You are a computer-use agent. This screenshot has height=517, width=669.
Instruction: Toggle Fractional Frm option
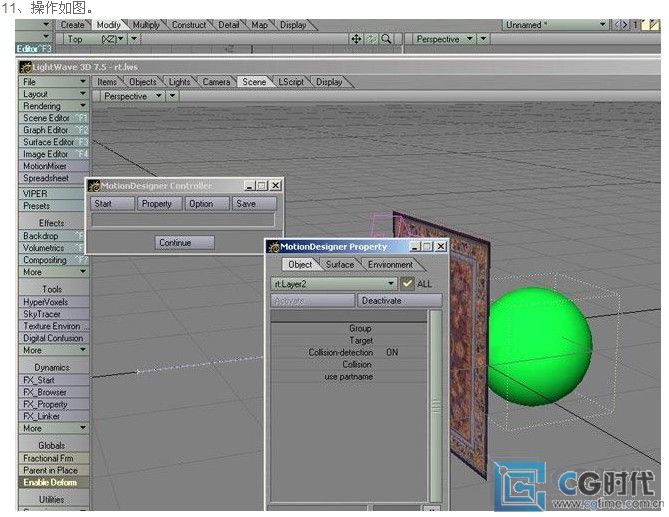point(54,458)
